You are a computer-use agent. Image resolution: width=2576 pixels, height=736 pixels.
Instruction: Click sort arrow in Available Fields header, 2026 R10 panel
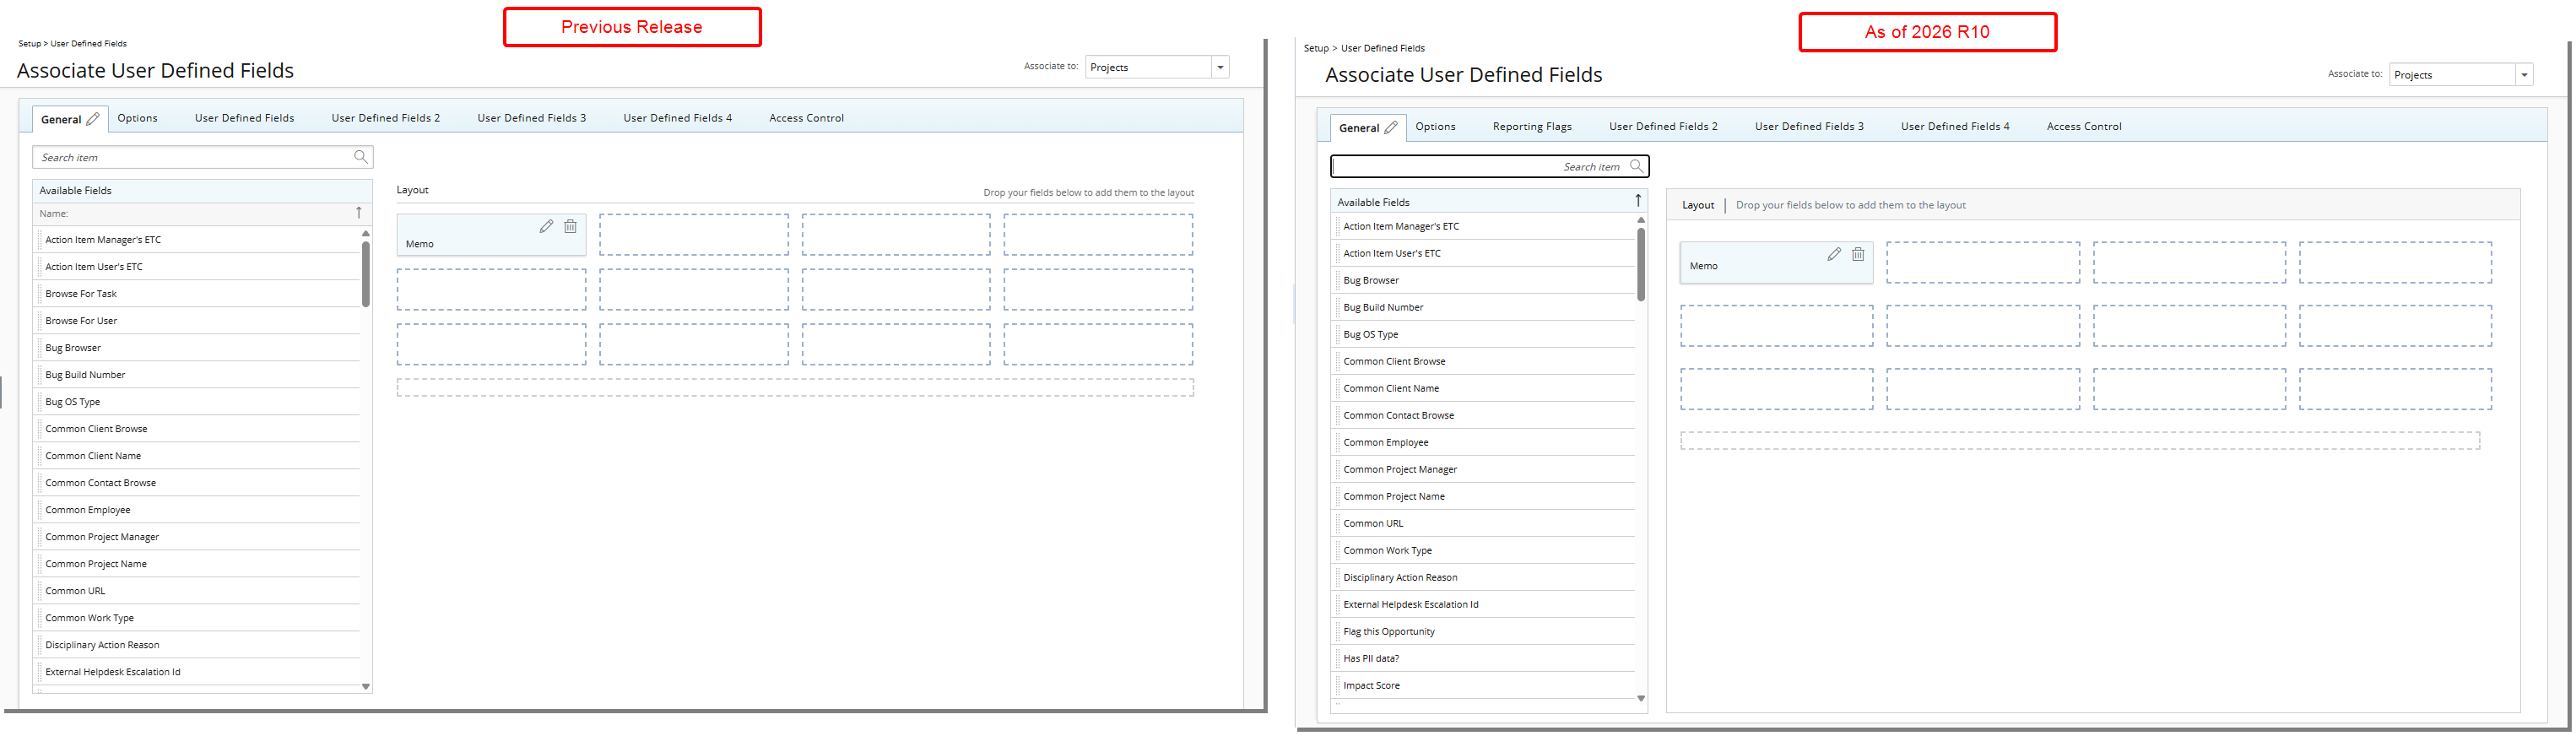[x=1638, y=201]
